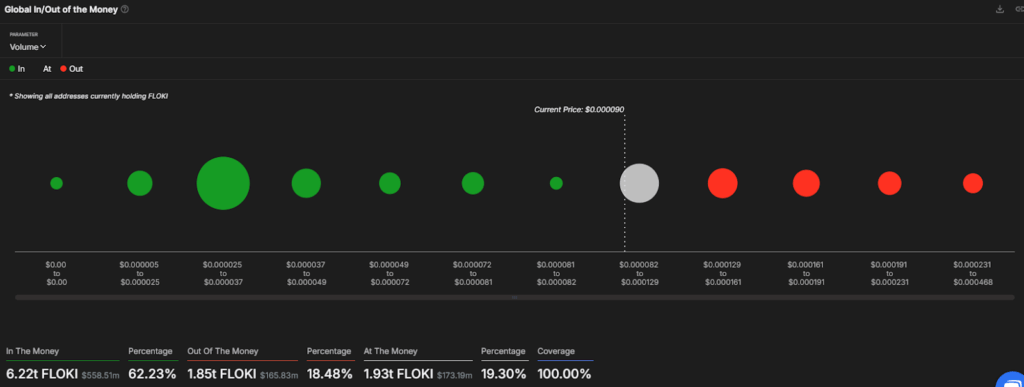Click the $0.000231 to $0.000468 axis label
1024x387 pixels.
click(x=973, y=273)
